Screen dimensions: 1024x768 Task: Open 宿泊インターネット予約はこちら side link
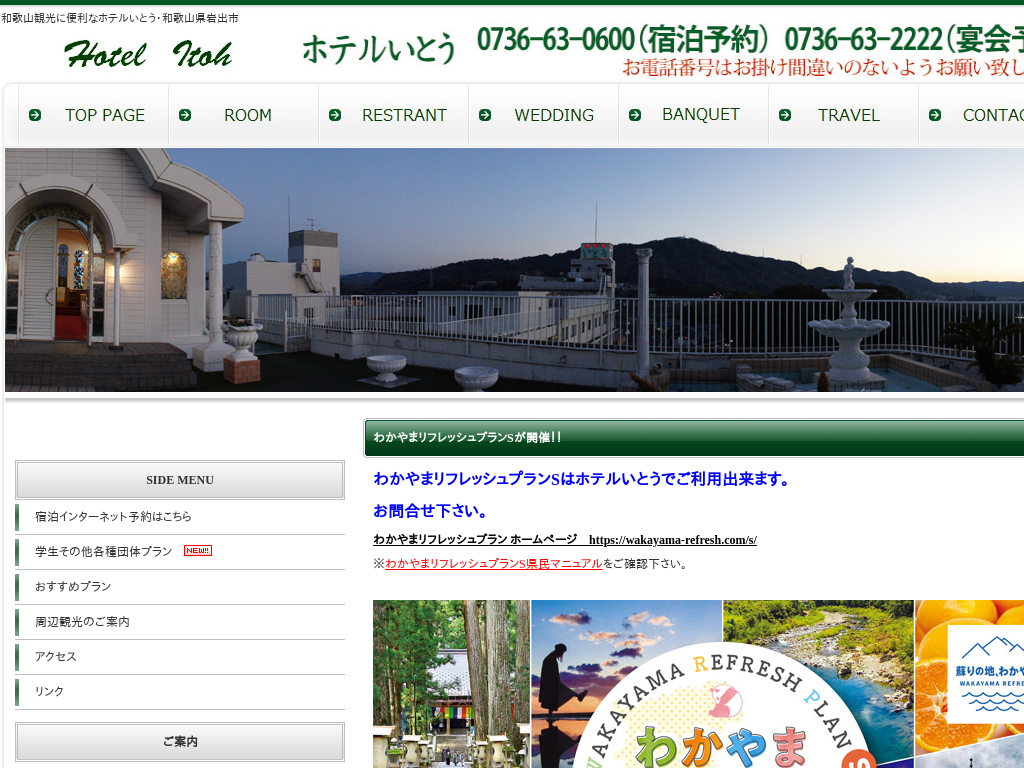(x=180, y=517)
